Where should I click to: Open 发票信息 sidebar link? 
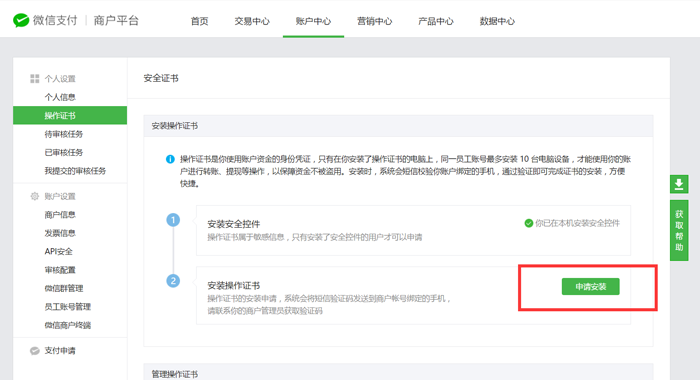60,233
